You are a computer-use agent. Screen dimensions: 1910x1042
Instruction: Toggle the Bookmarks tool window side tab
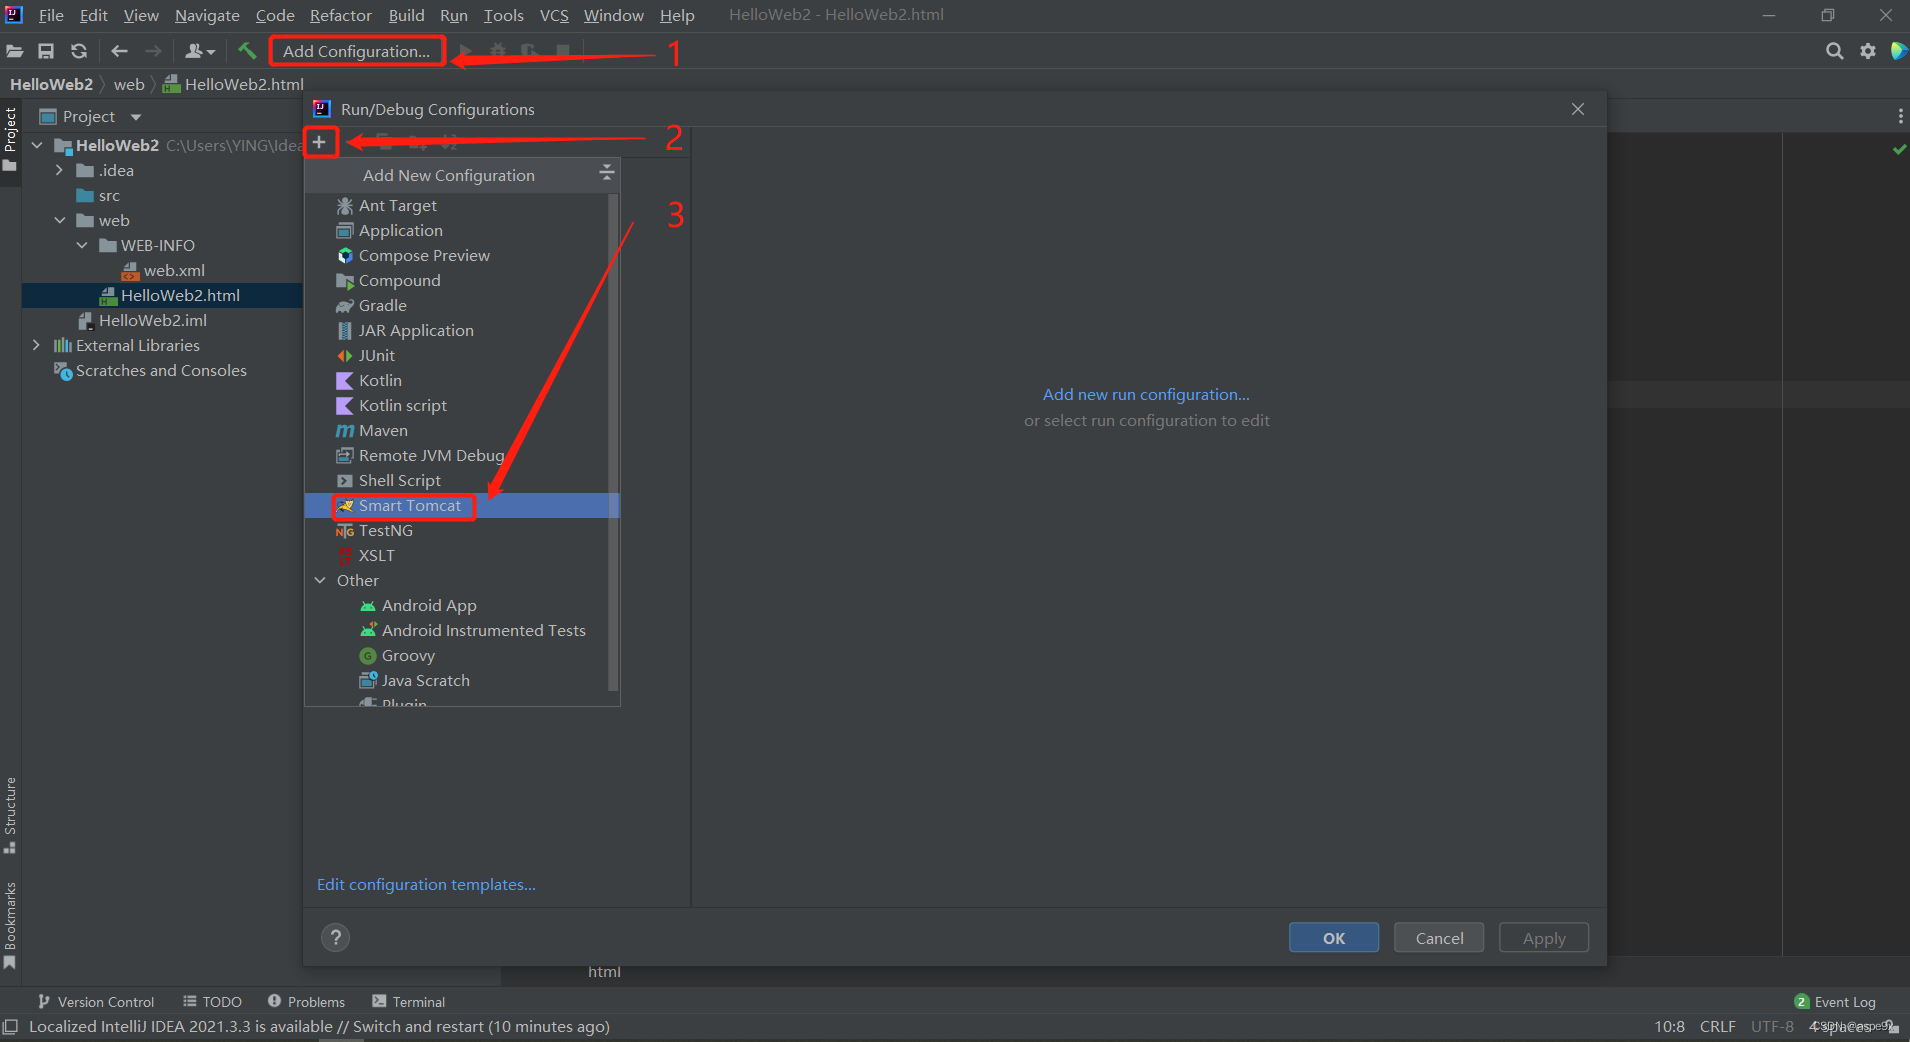10,925
